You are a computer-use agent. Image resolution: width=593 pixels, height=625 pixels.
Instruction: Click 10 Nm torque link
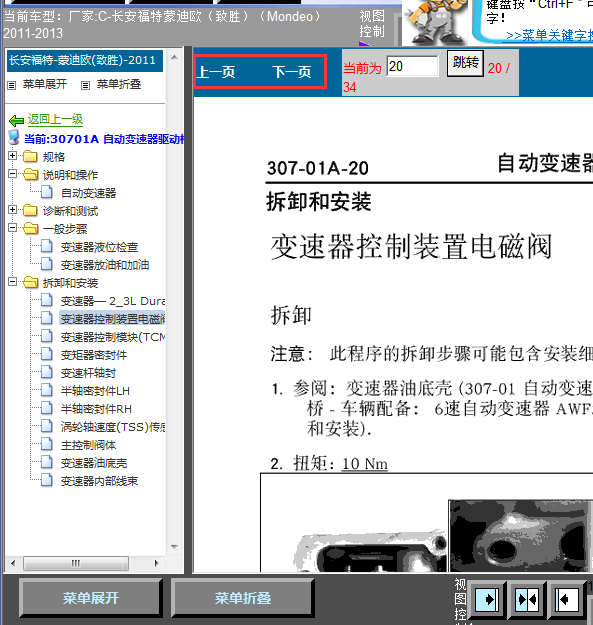(365, 464)
